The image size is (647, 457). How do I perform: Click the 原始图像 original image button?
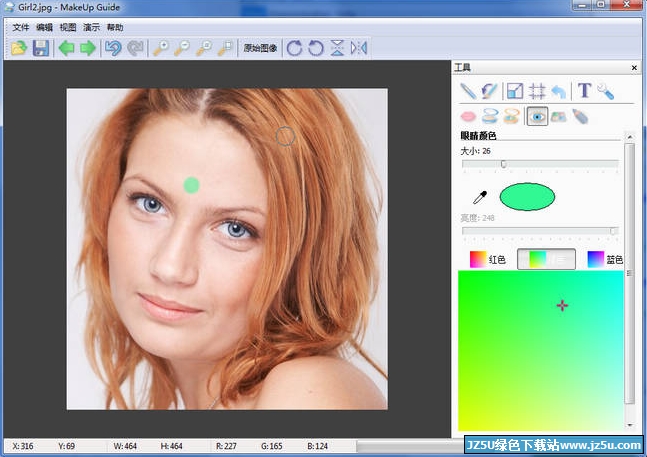(x=260, y=48)
